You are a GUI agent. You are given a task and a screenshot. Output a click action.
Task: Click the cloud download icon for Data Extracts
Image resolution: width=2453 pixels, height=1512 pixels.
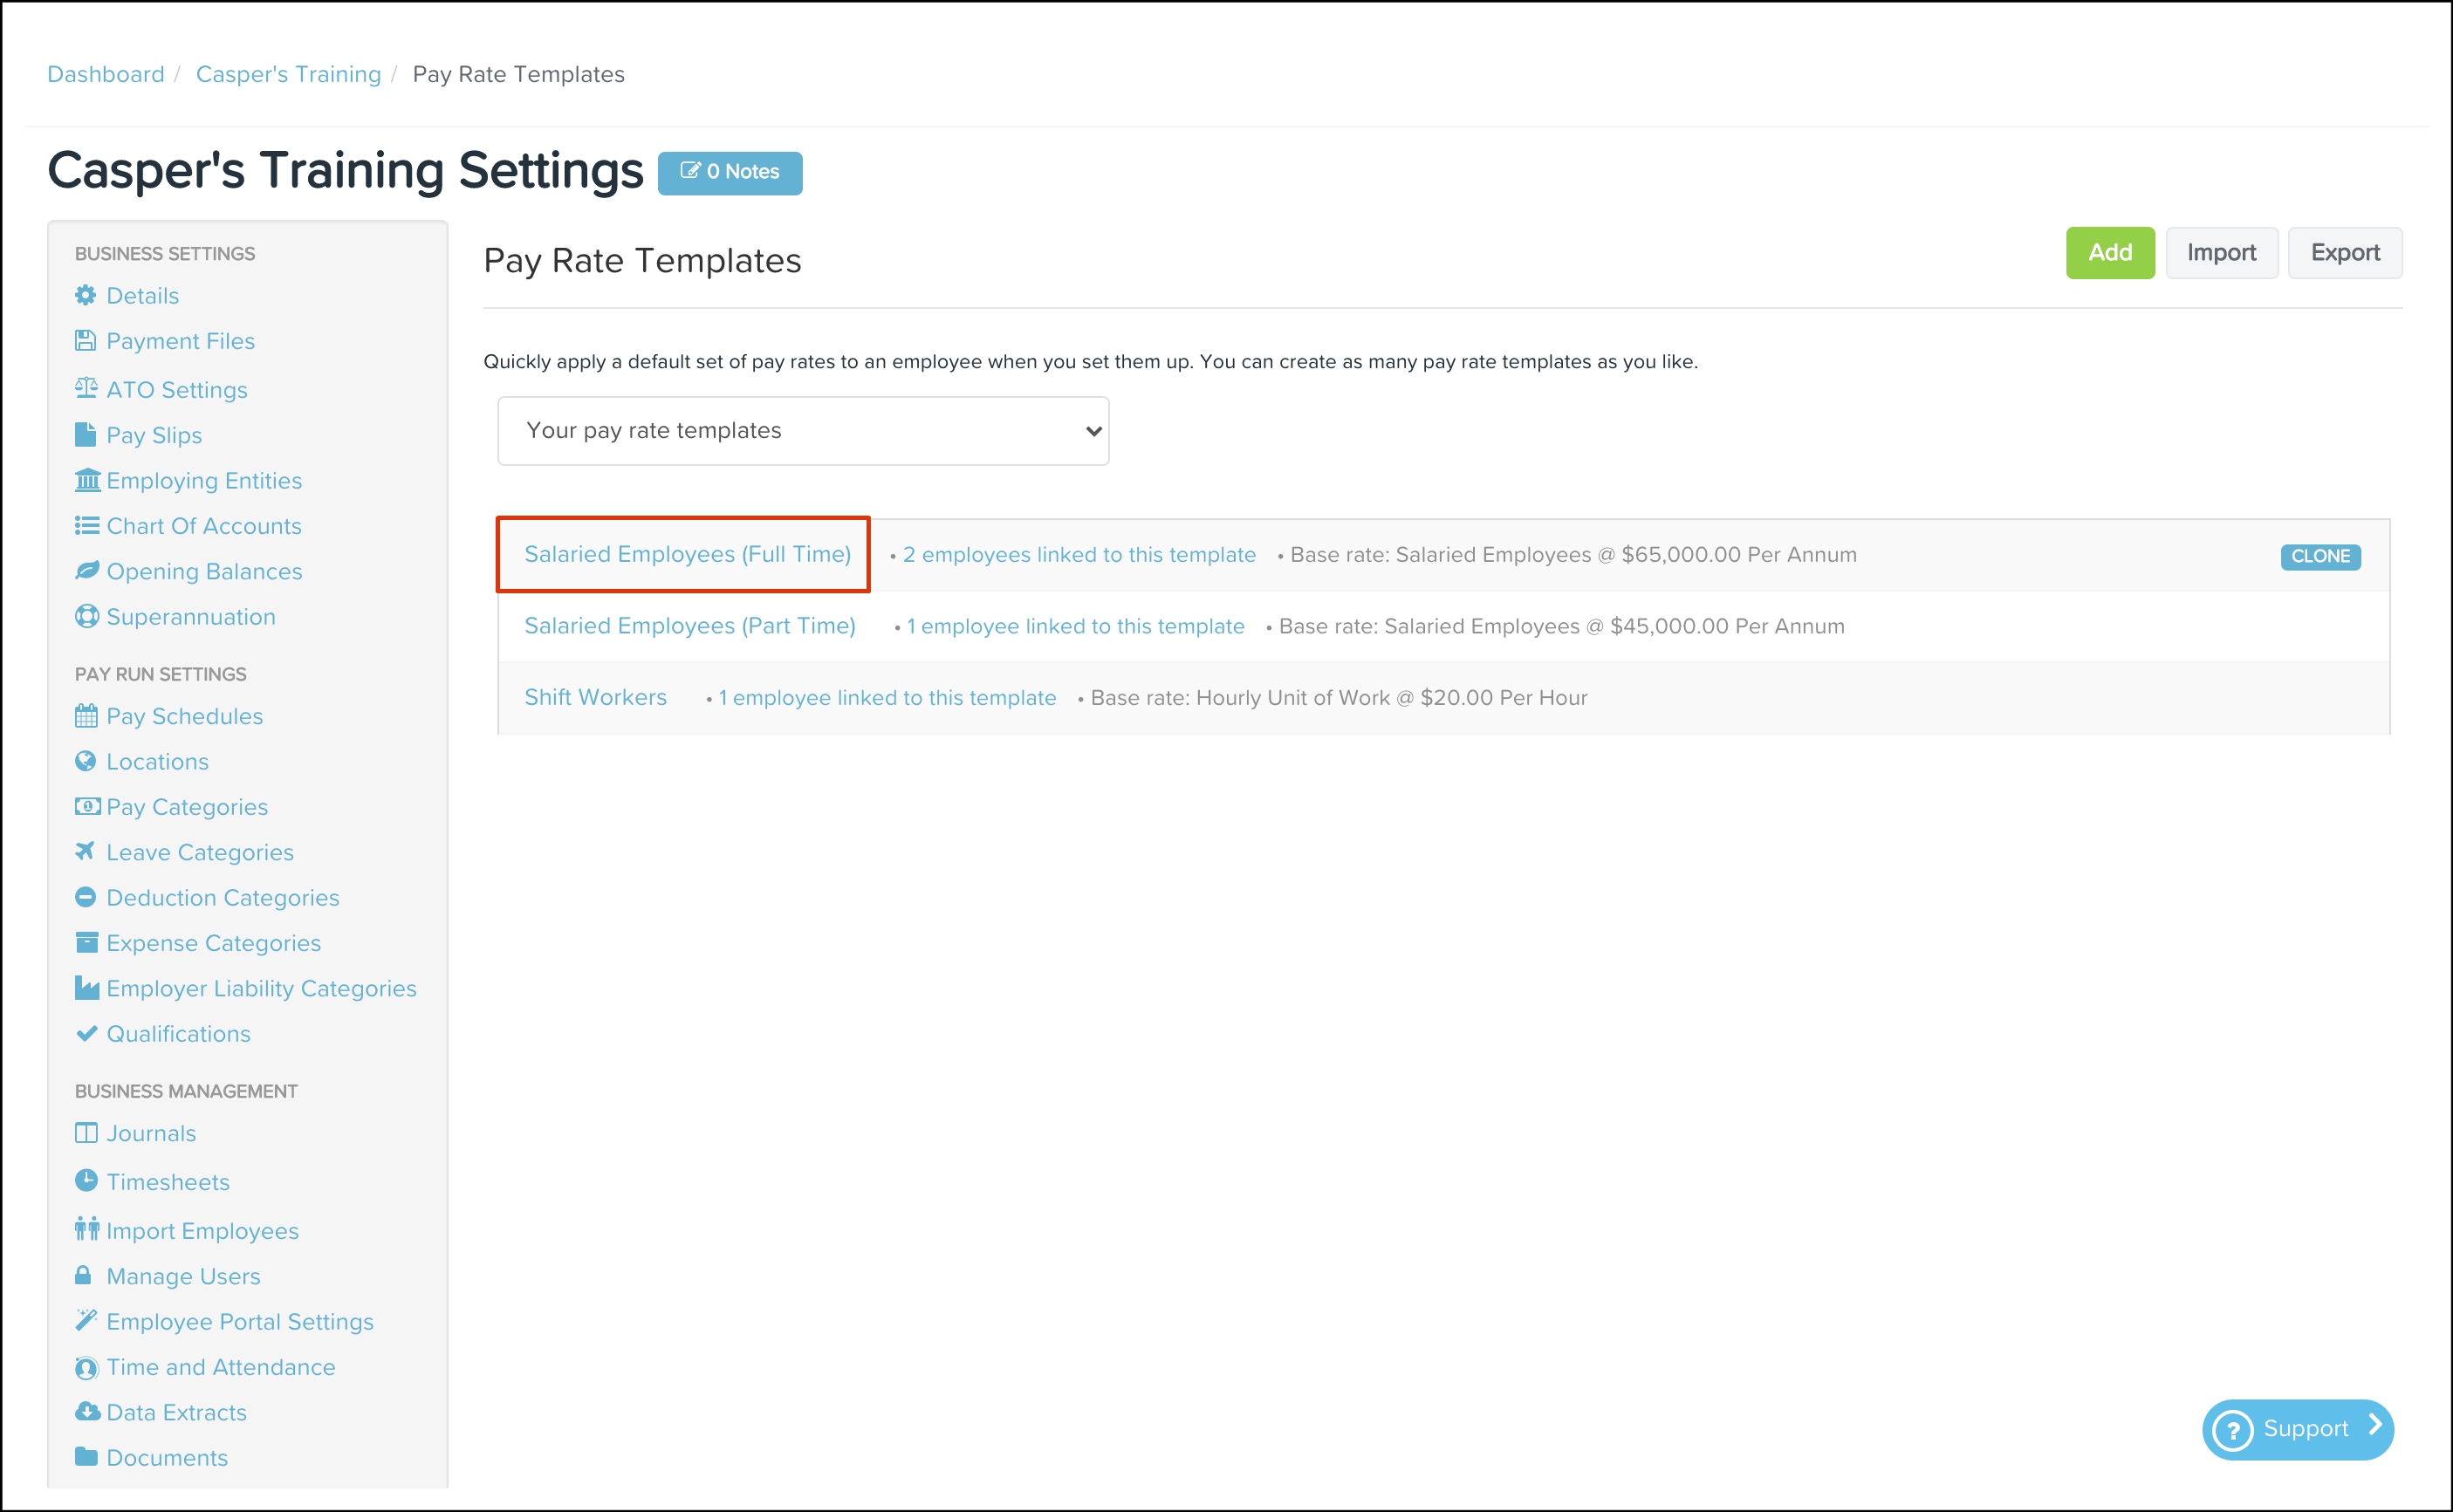(87, 1412)
